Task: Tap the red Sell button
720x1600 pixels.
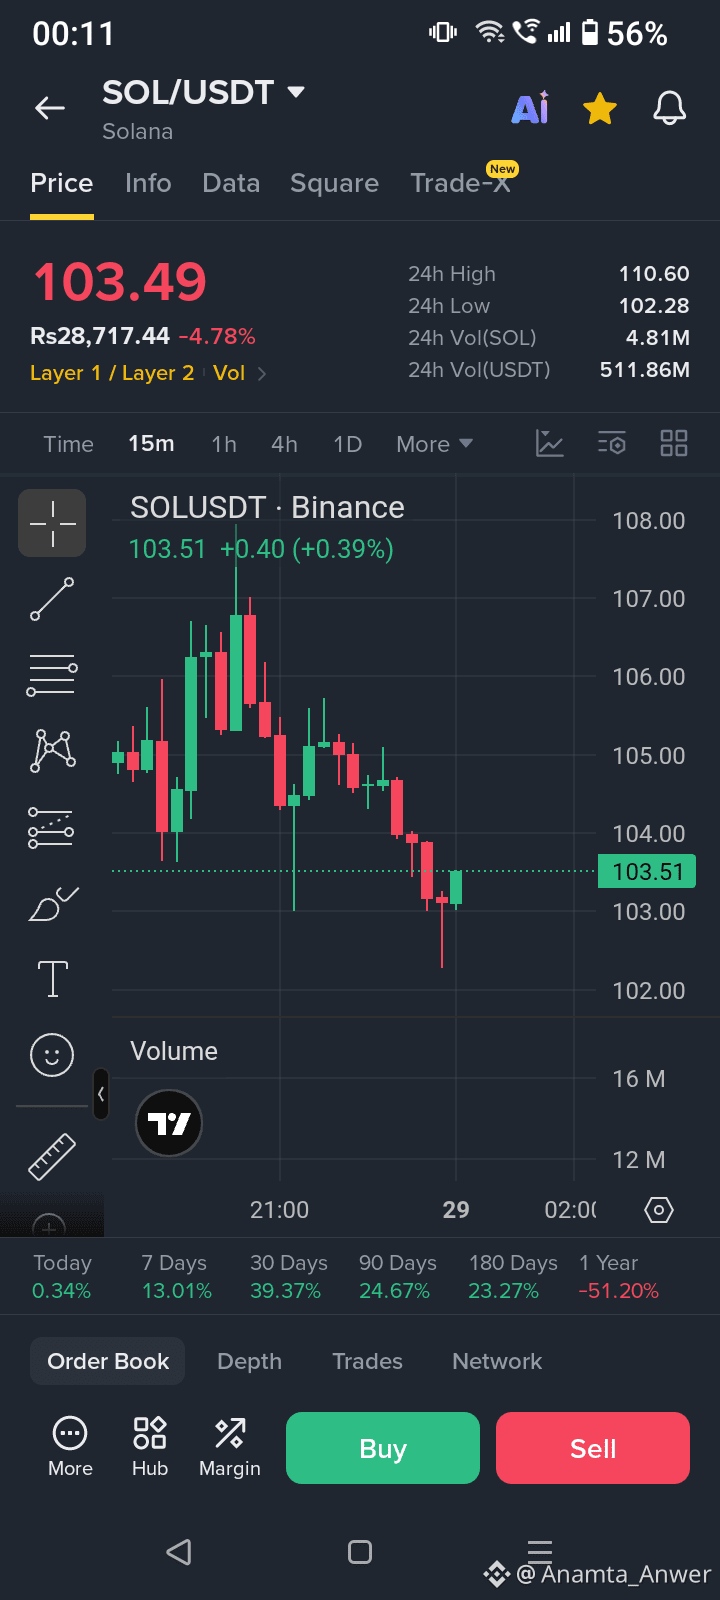Action: tap(593, 1448)
